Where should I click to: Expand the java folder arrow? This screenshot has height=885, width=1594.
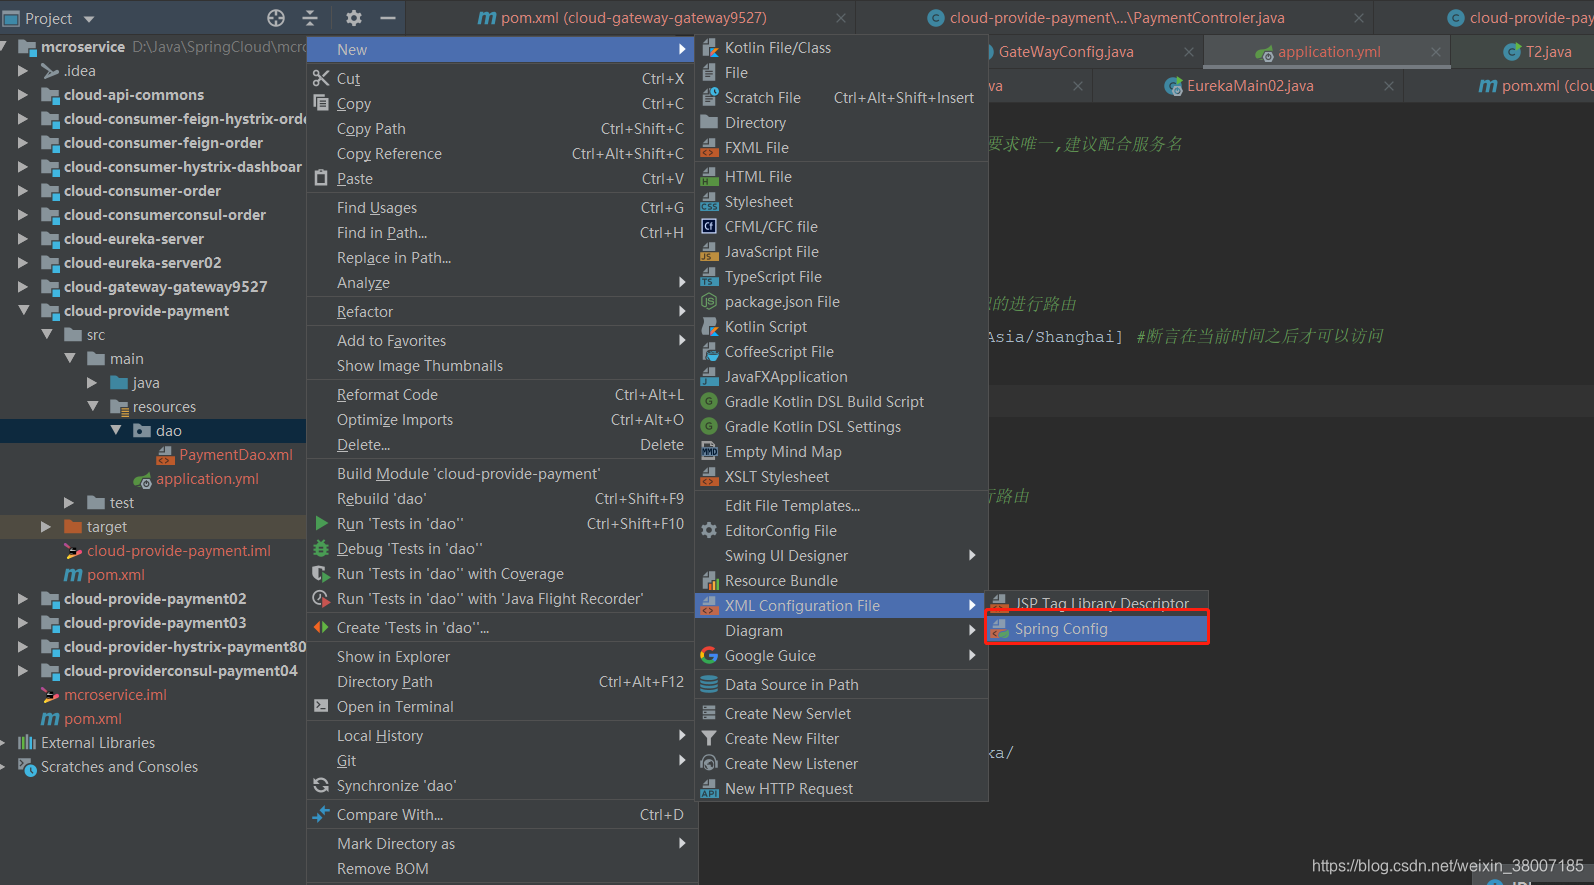click(x=92, y=383)
